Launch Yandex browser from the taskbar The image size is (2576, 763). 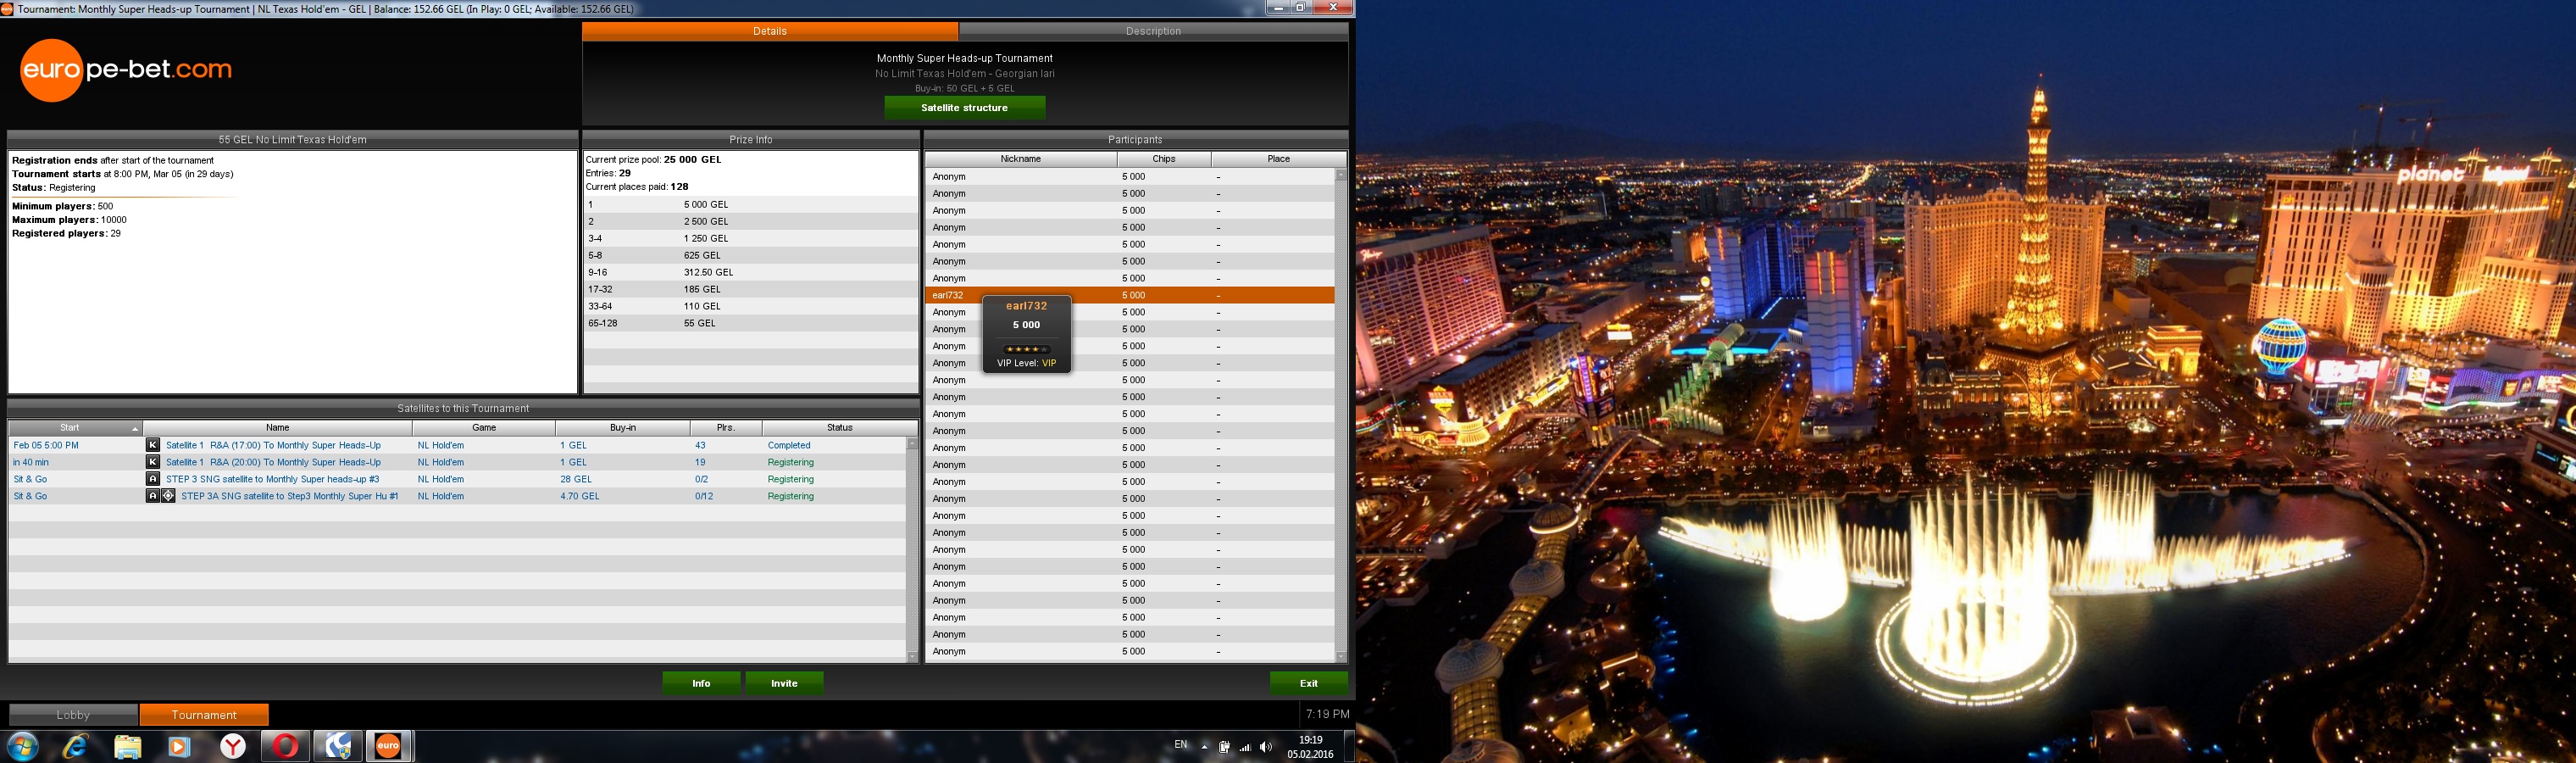tap(233, 746)
